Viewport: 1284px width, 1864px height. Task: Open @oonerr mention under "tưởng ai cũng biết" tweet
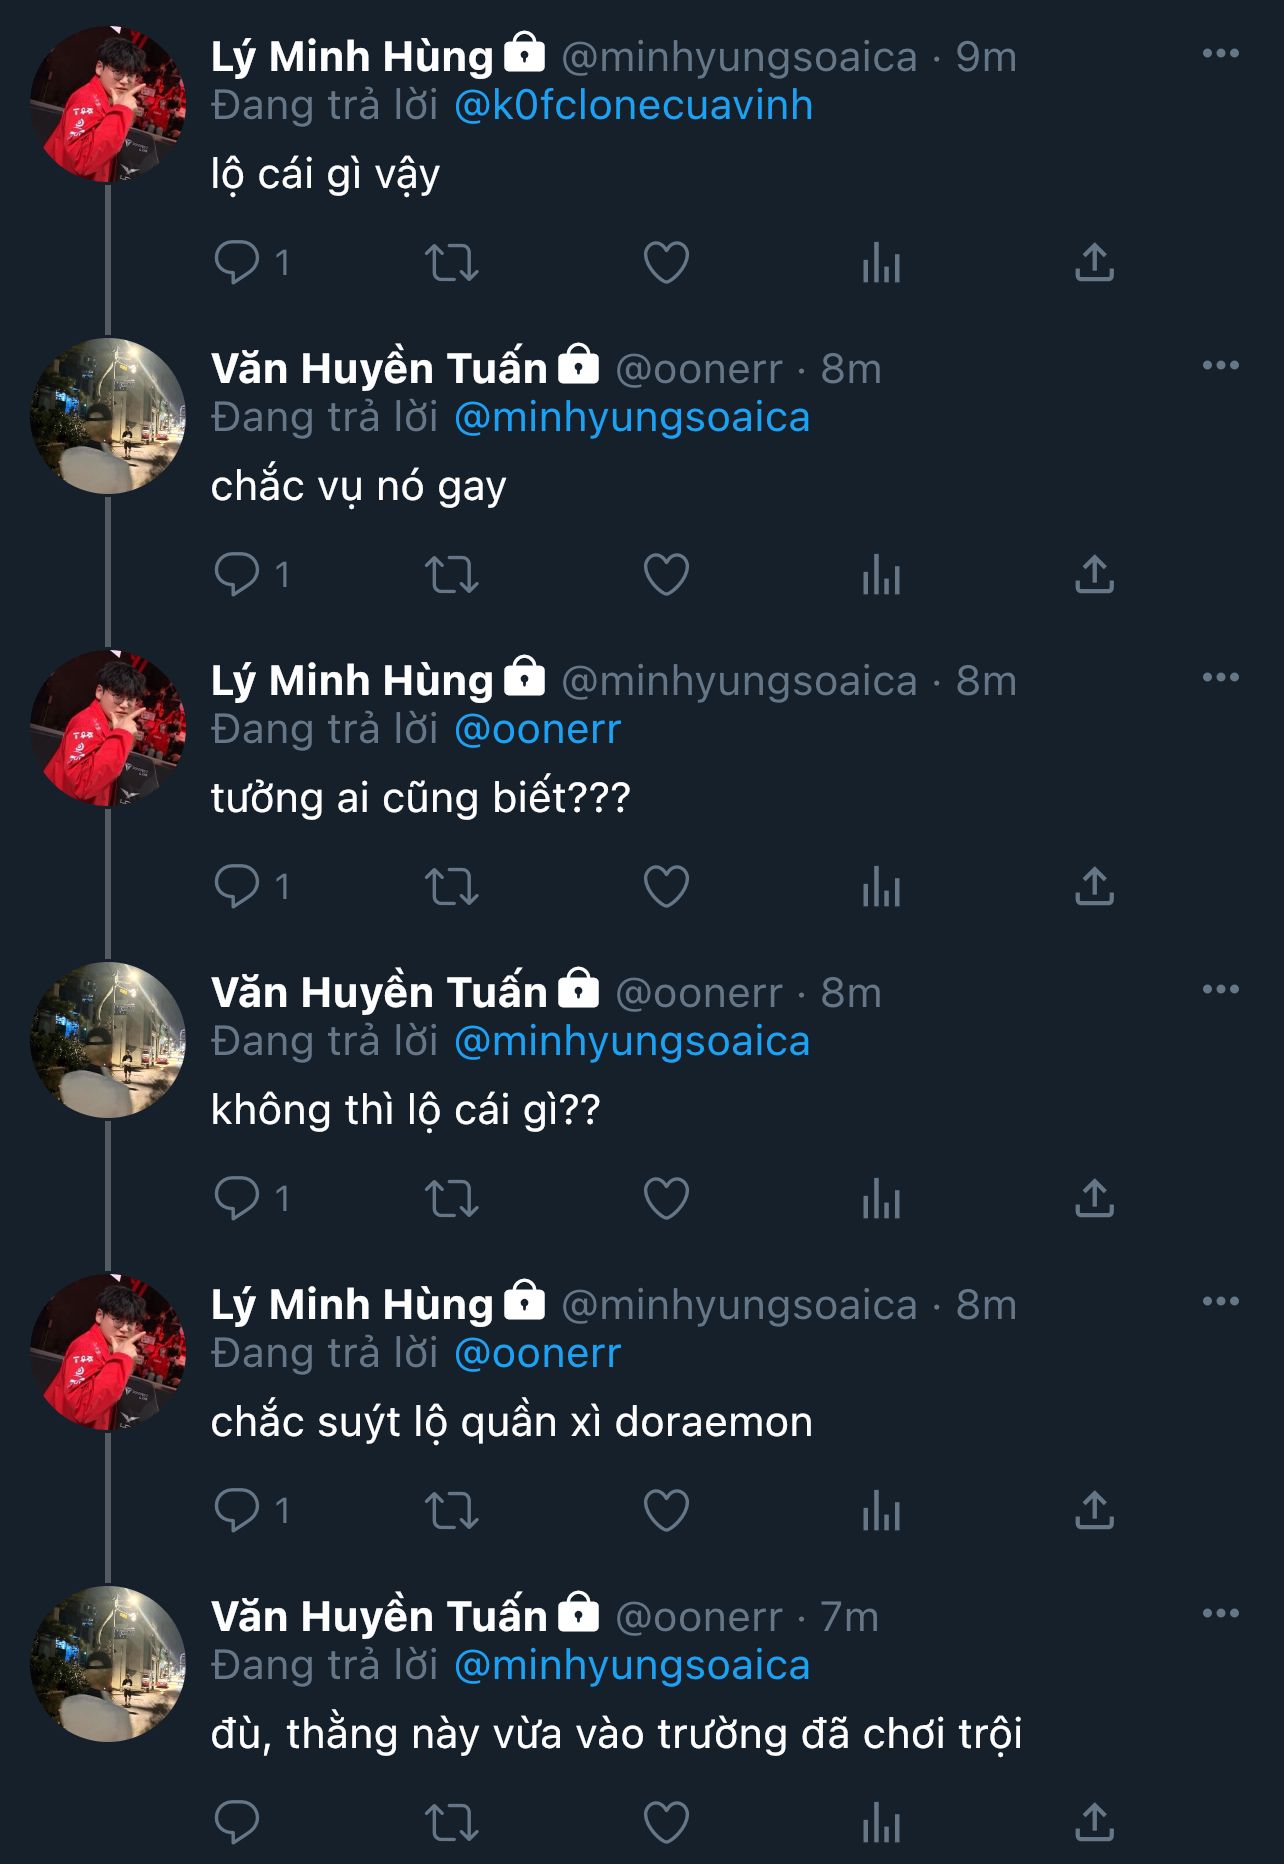[x=537, y=730]
